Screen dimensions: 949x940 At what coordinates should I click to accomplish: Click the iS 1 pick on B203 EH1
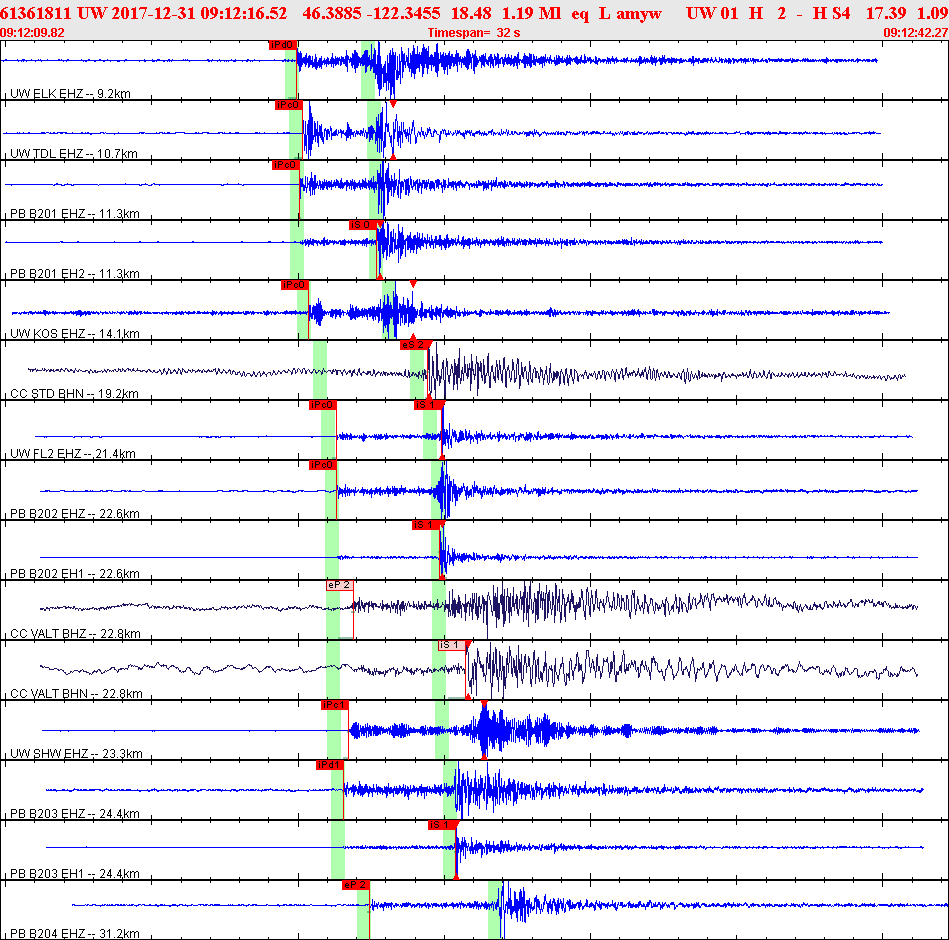(x=443, y=824)
